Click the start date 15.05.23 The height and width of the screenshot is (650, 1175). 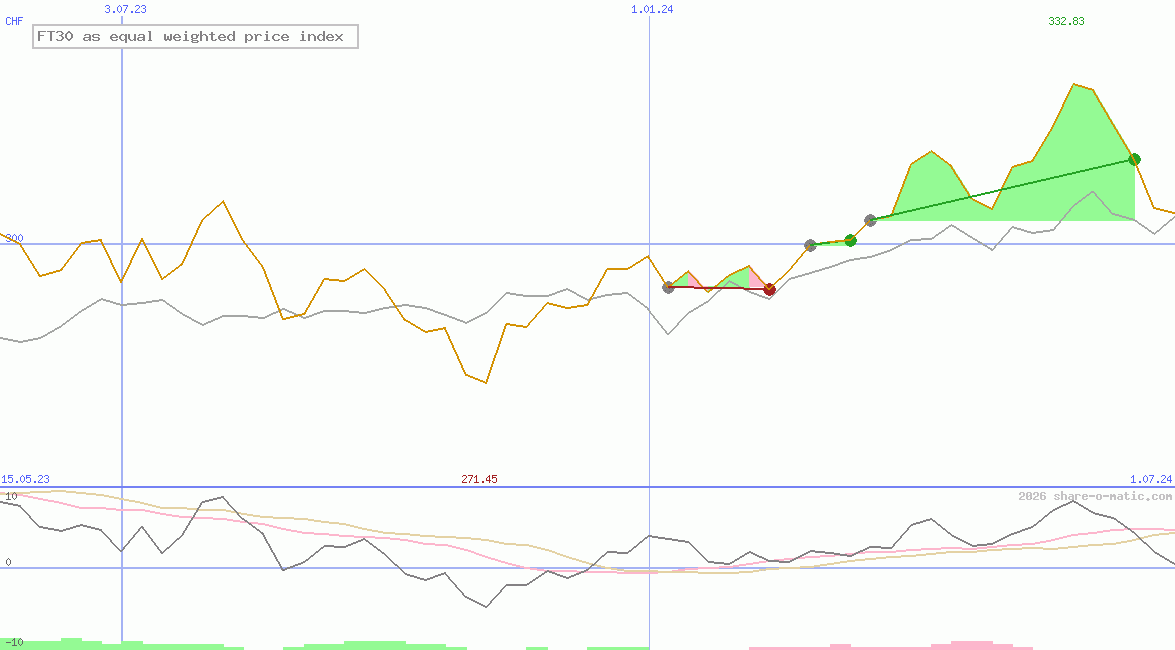point(25,479)
